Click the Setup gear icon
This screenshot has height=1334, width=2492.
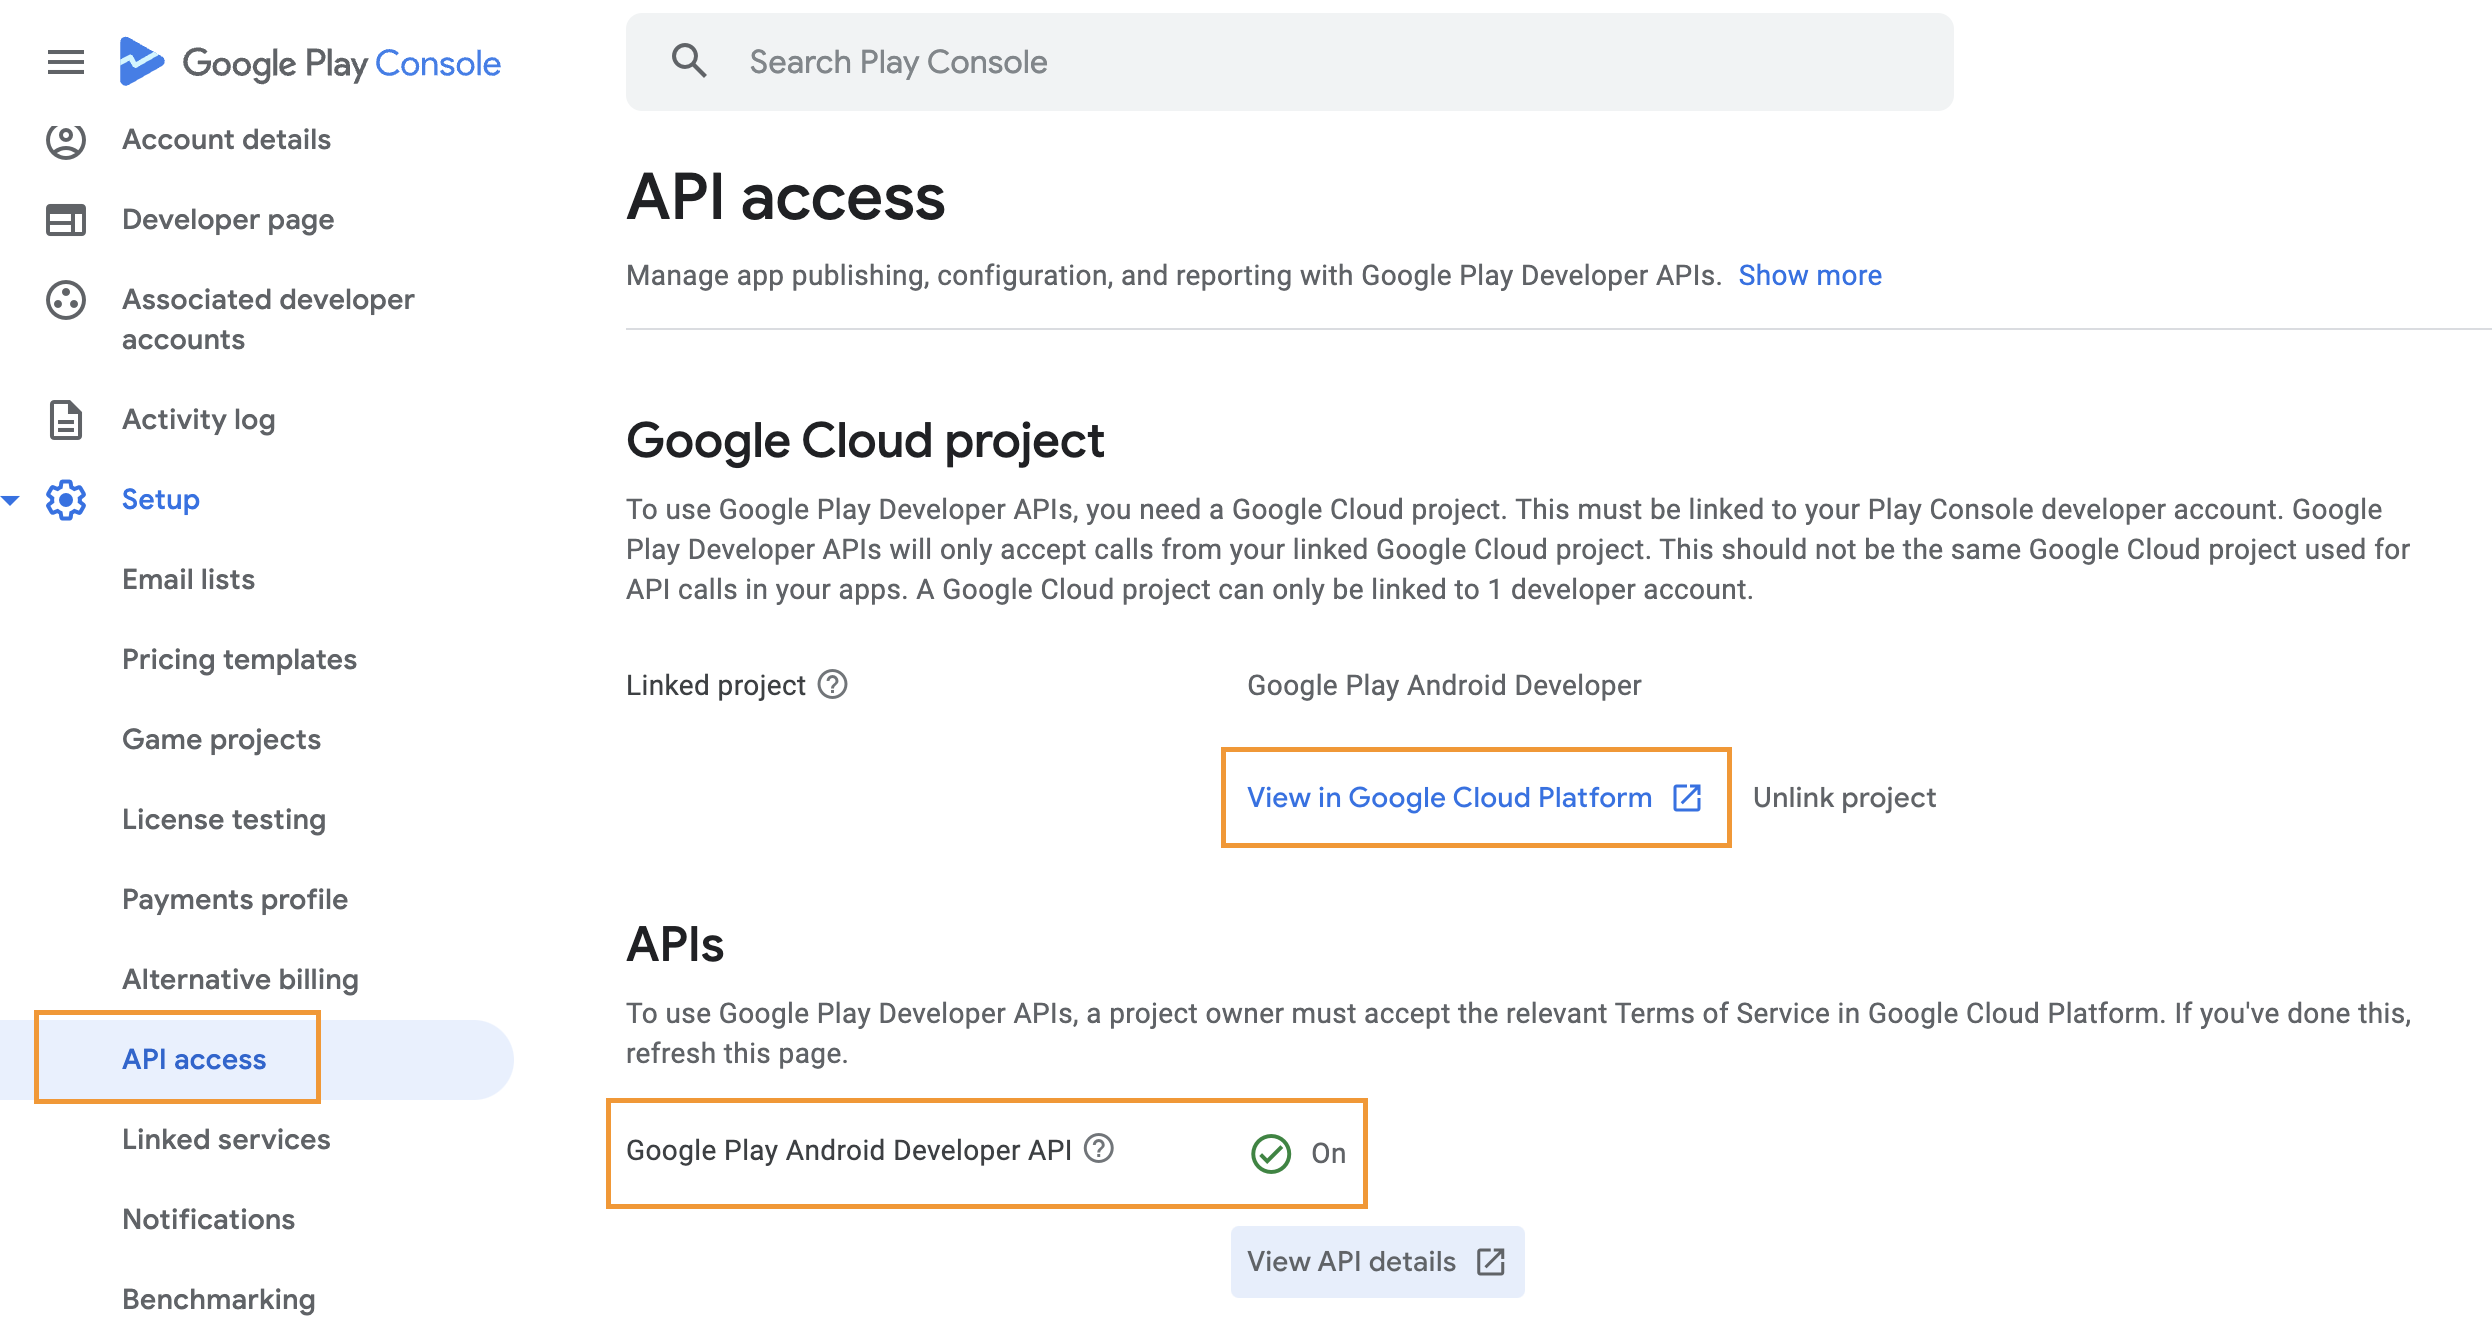pos(66,500)
